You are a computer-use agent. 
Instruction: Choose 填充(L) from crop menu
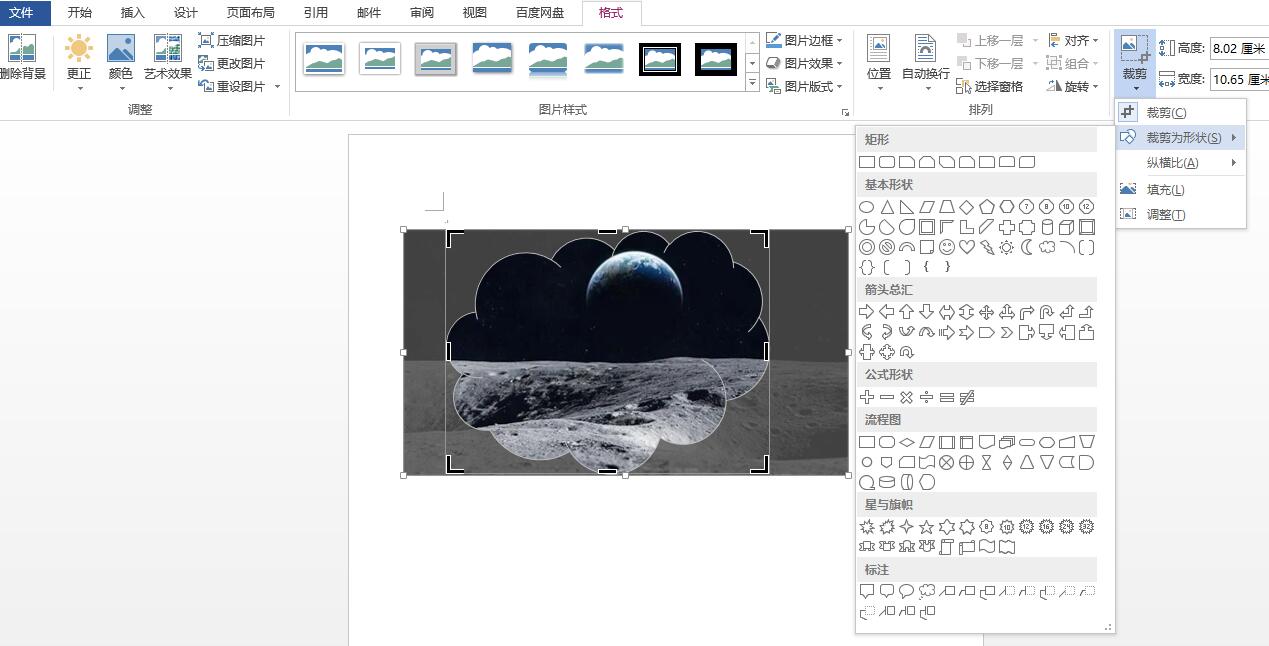pyautogui.click(x=1181, y=190)
